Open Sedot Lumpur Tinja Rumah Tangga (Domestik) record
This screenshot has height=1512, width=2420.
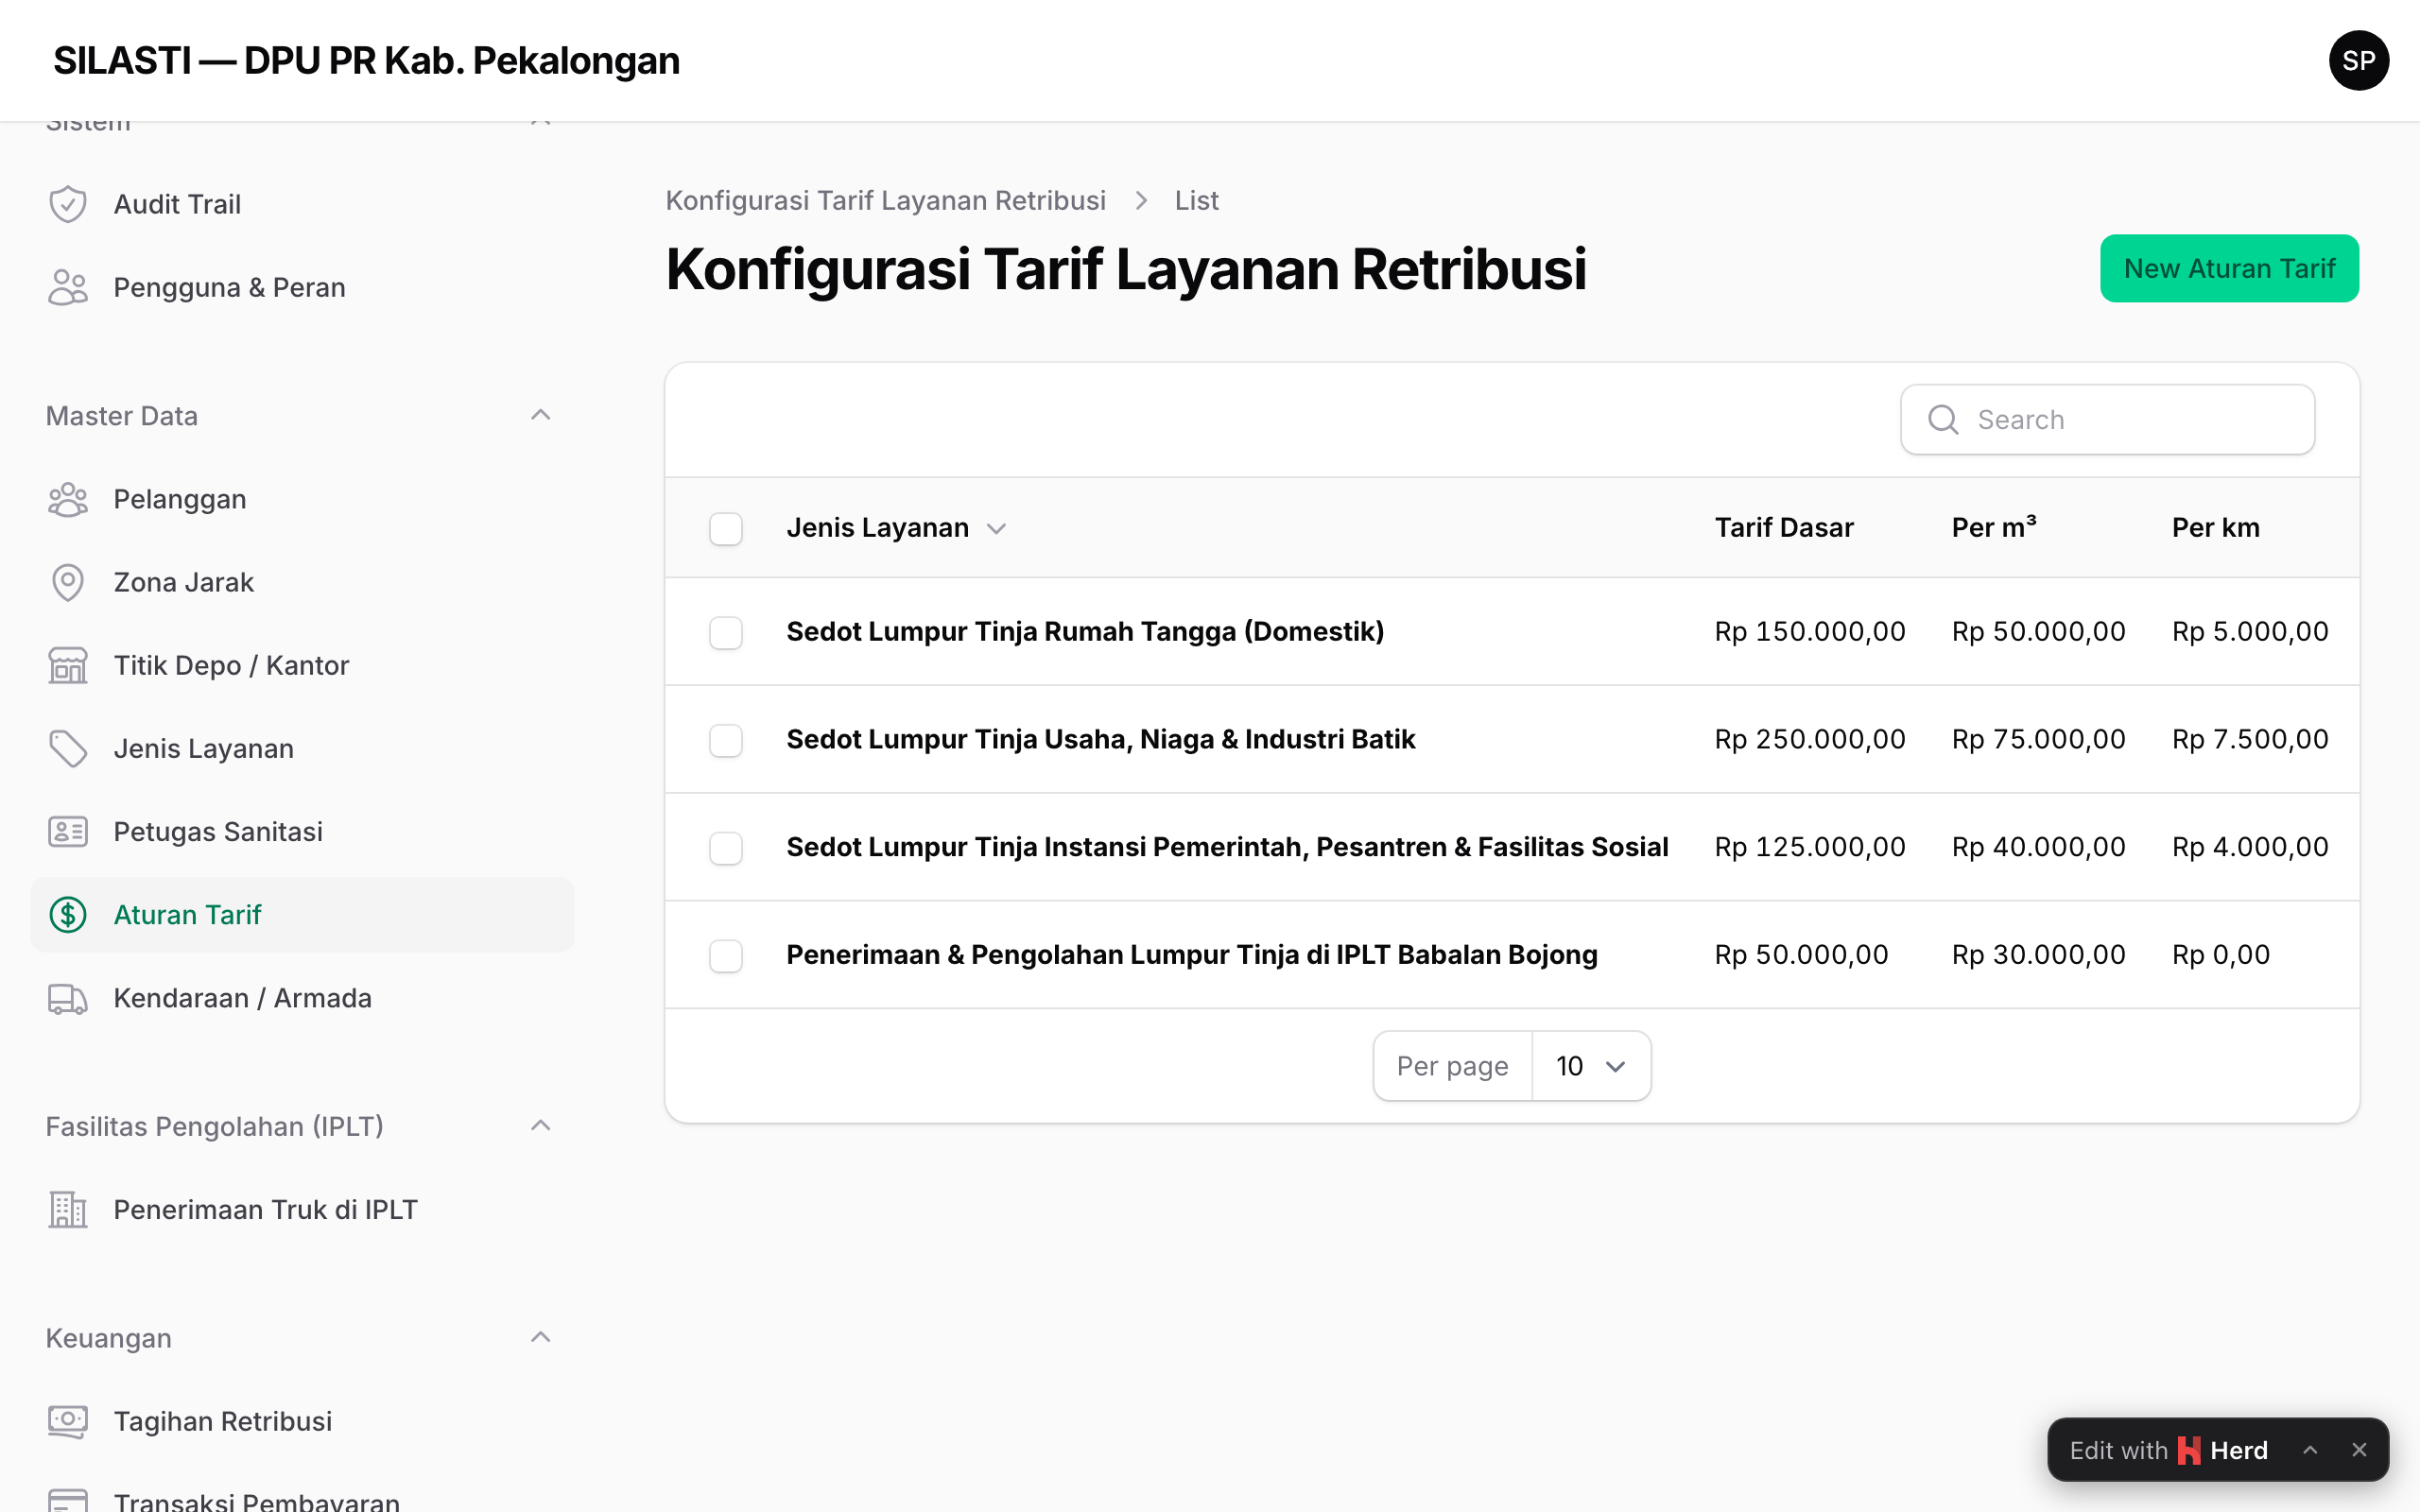tap(1085, 631)
